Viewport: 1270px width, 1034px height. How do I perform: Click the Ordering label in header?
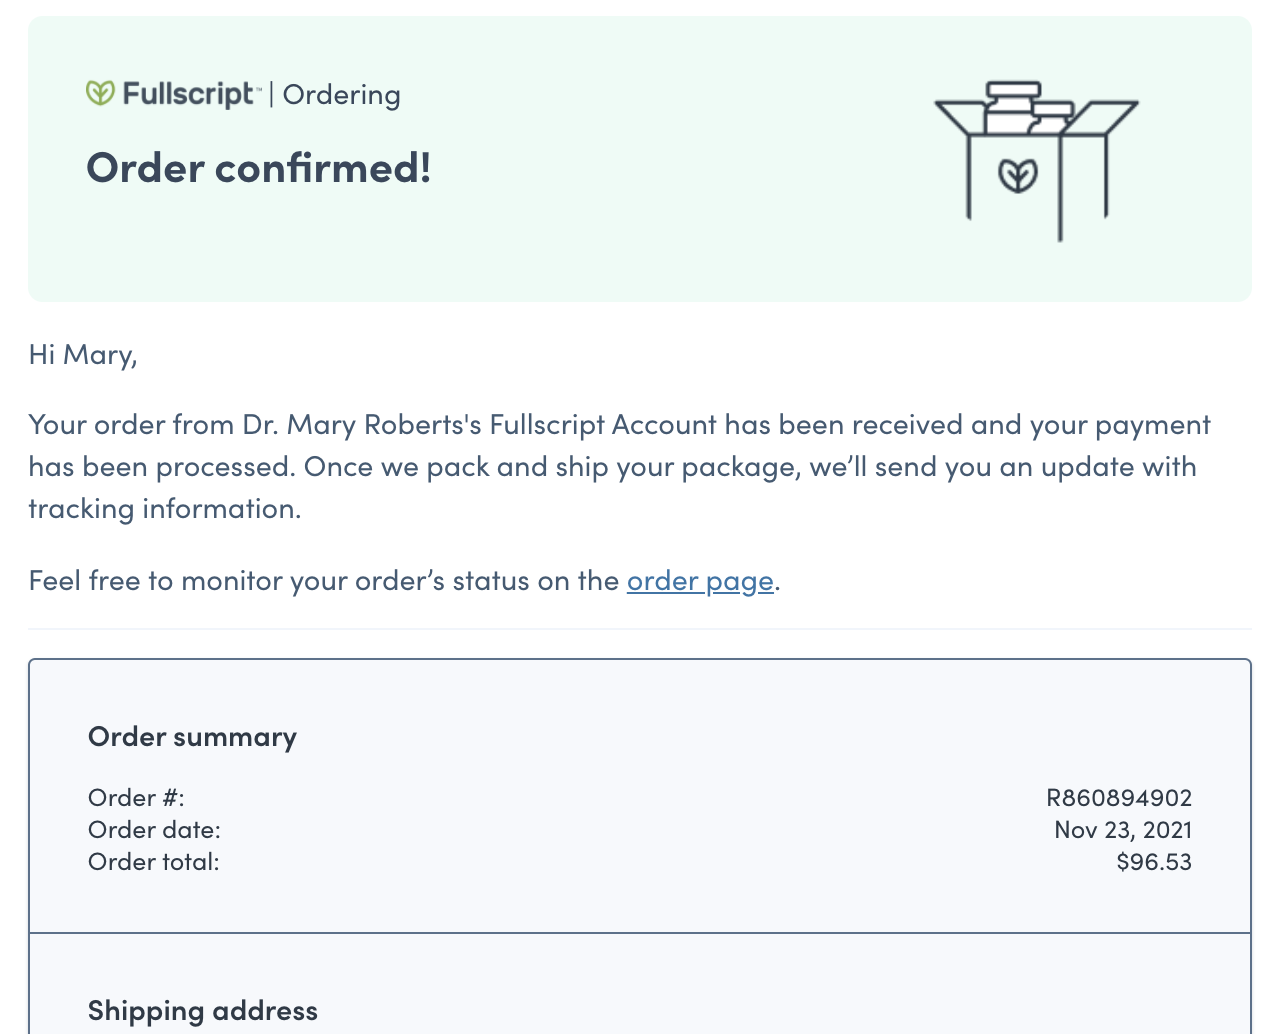point(342,95)
